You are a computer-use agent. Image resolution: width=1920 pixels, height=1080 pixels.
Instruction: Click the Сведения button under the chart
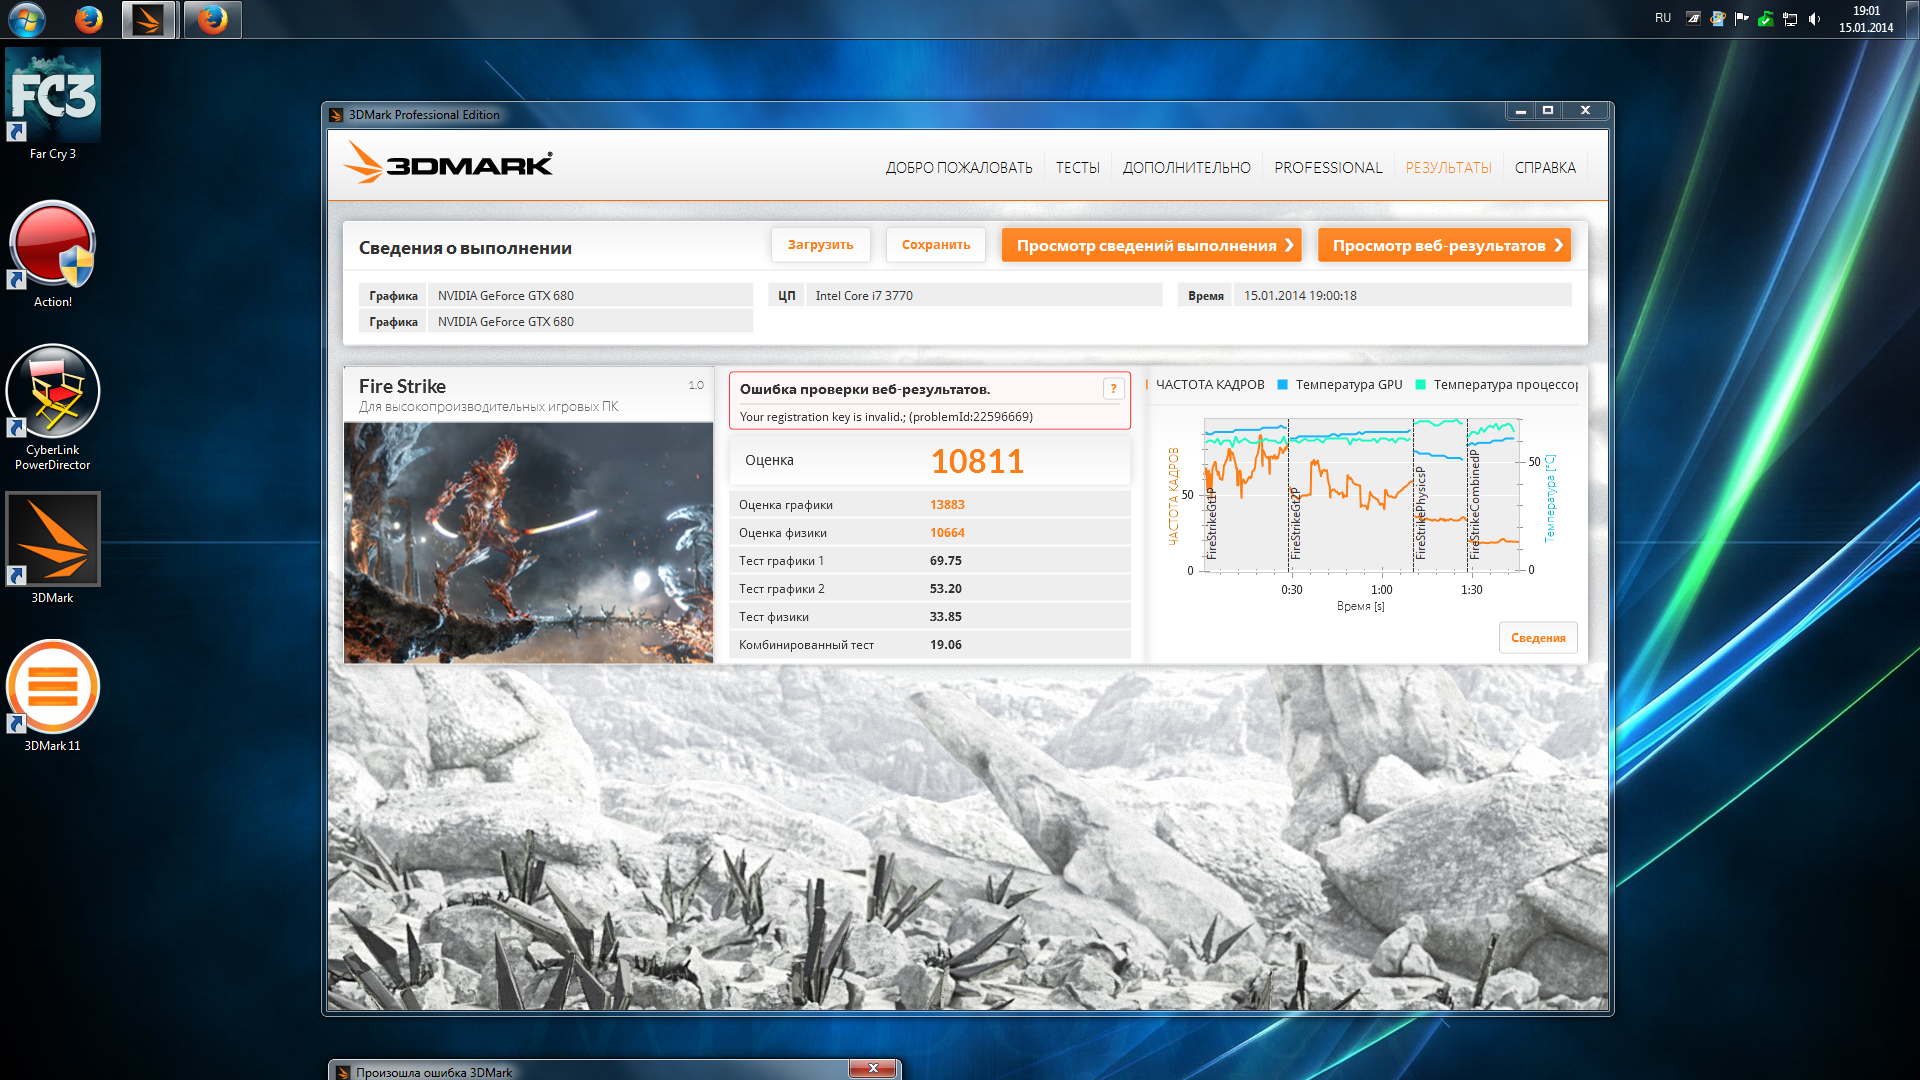pos(1537,638)
